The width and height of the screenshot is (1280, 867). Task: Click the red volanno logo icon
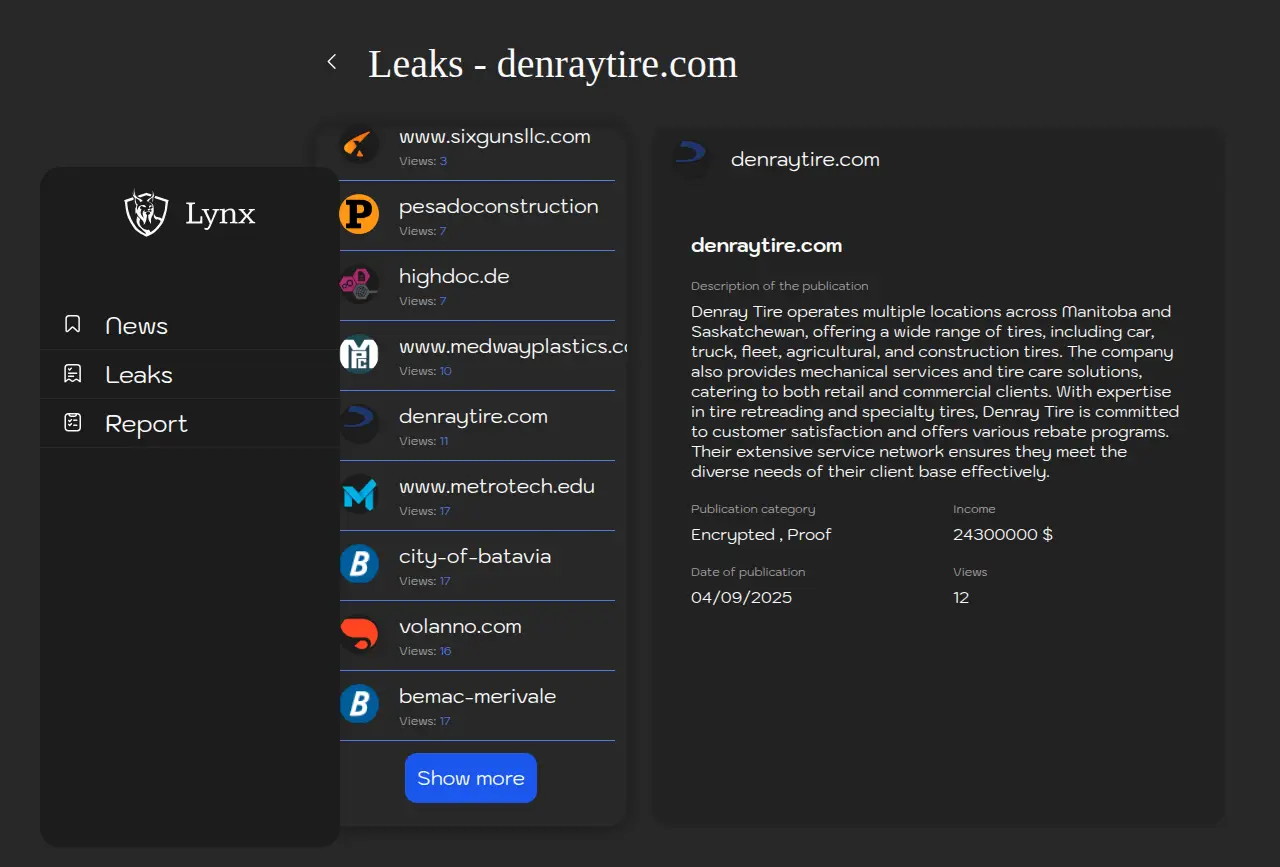point(359,635)
